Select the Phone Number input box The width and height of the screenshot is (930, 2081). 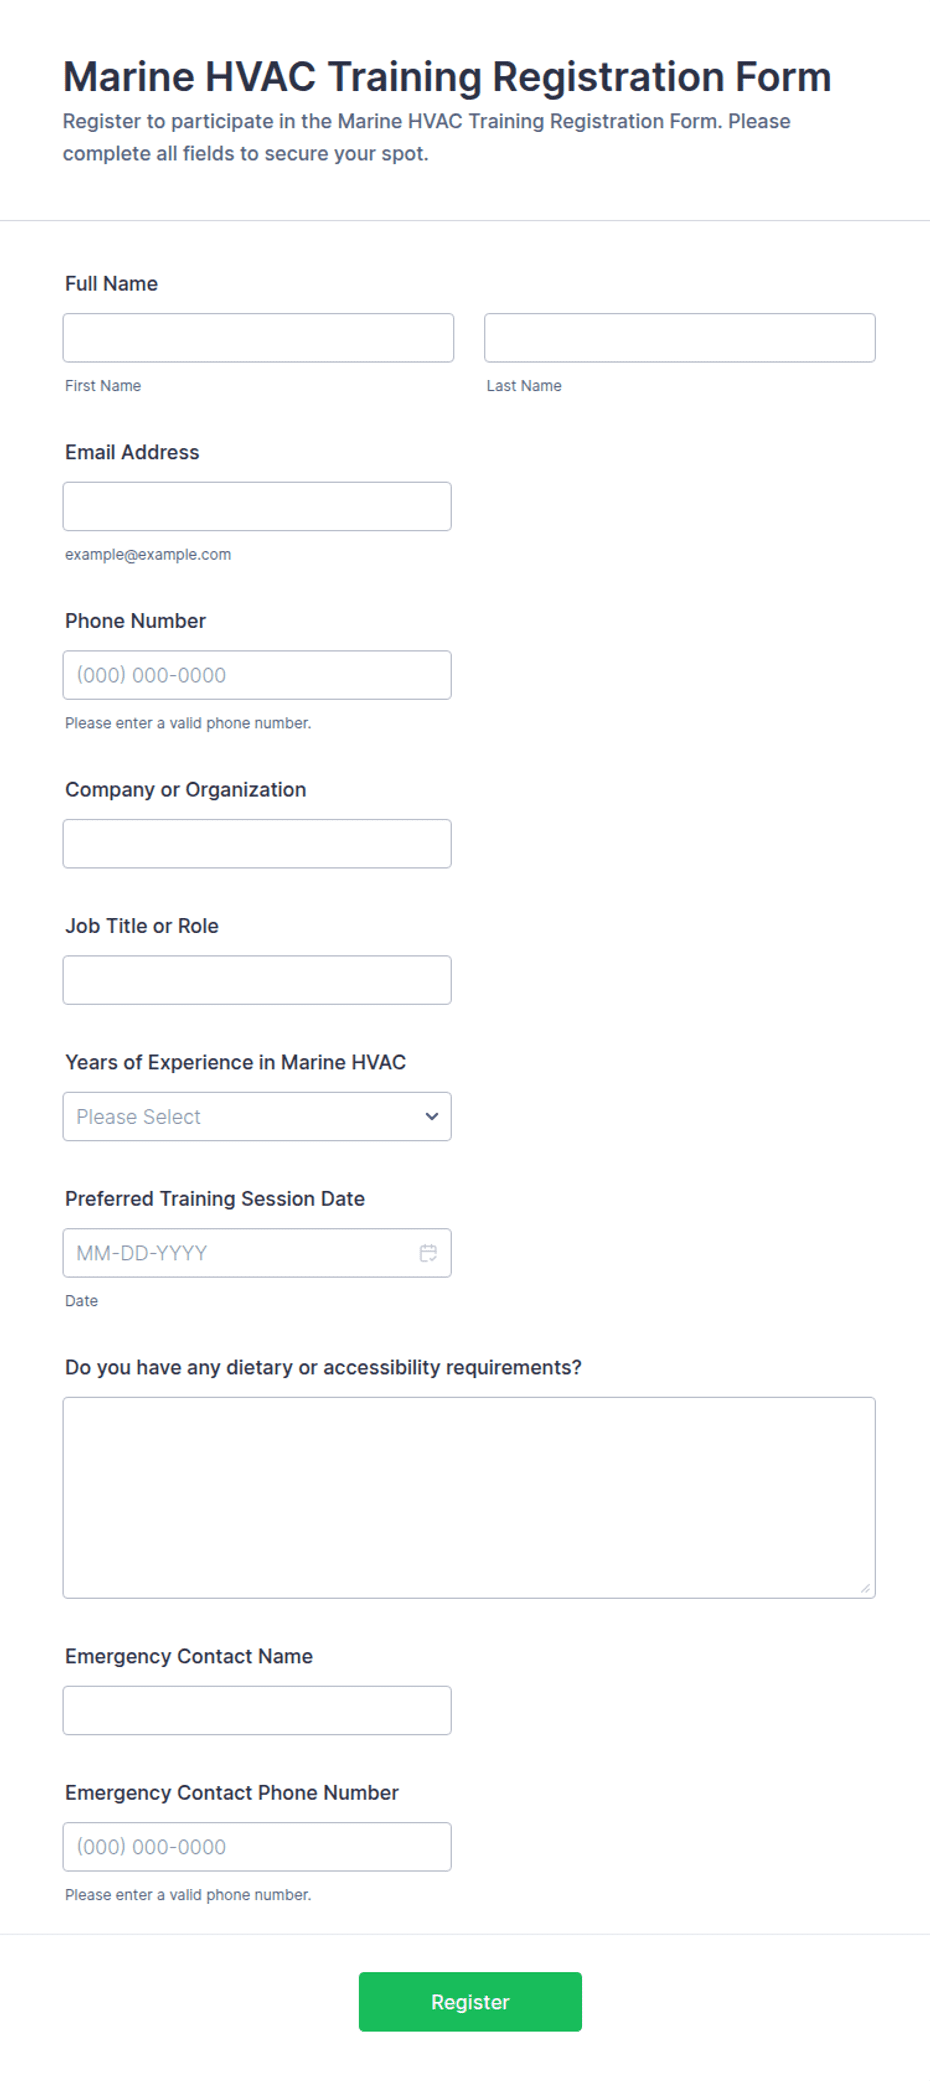[x=257, y=675]
